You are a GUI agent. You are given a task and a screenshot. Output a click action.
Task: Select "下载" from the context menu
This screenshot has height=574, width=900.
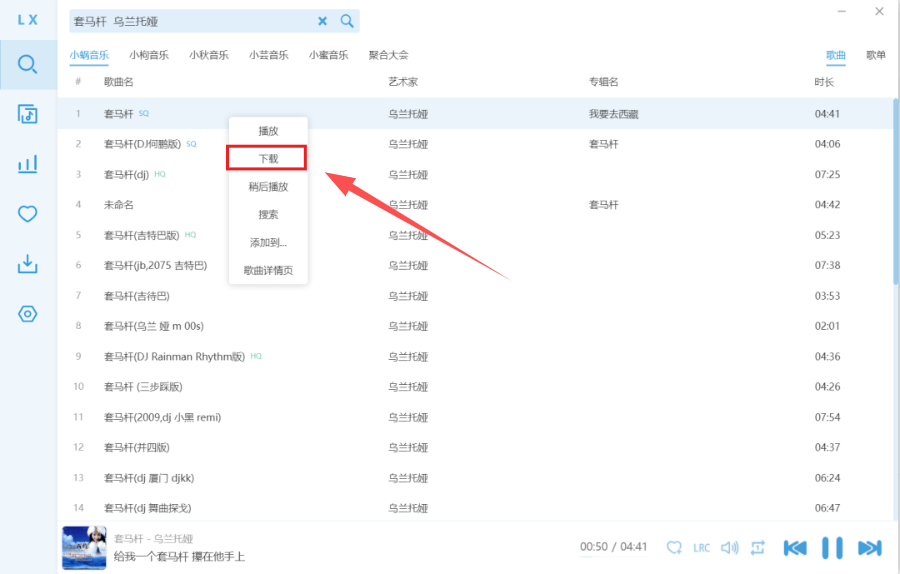pos(268,159)
